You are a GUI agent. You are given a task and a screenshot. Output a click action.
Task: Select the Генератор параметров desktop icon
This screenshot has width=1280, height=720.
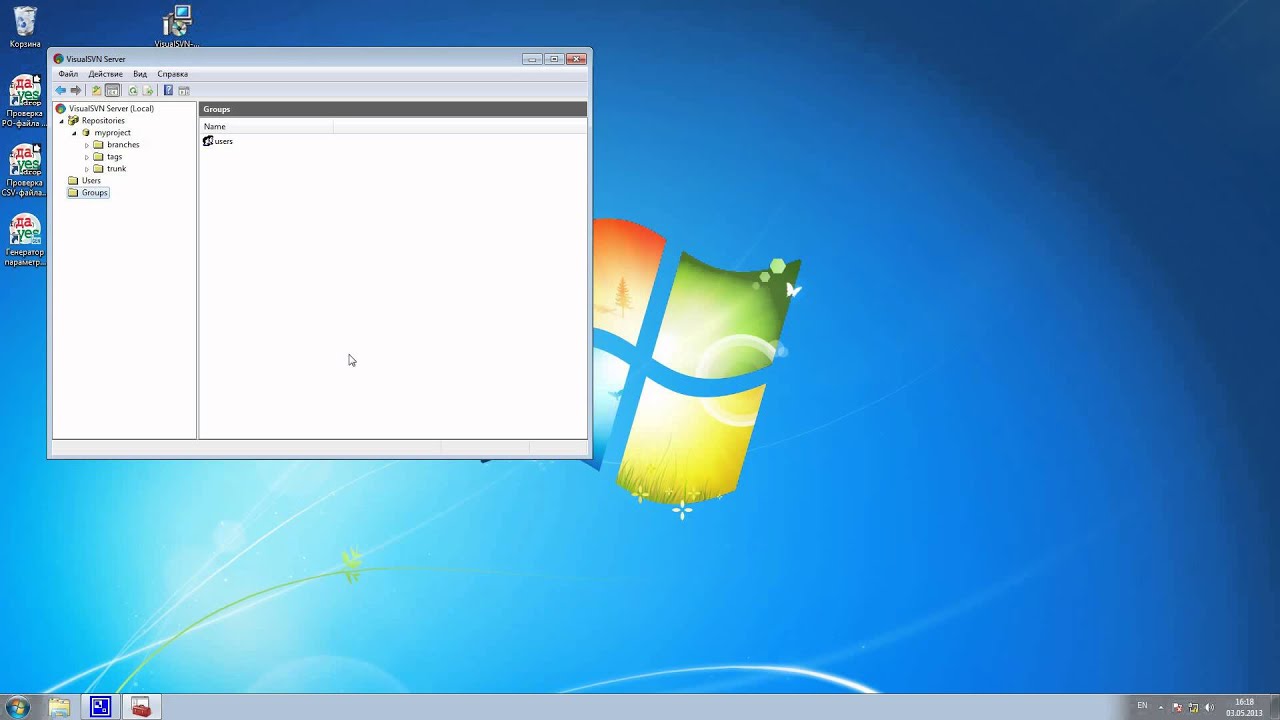[25, 240]
